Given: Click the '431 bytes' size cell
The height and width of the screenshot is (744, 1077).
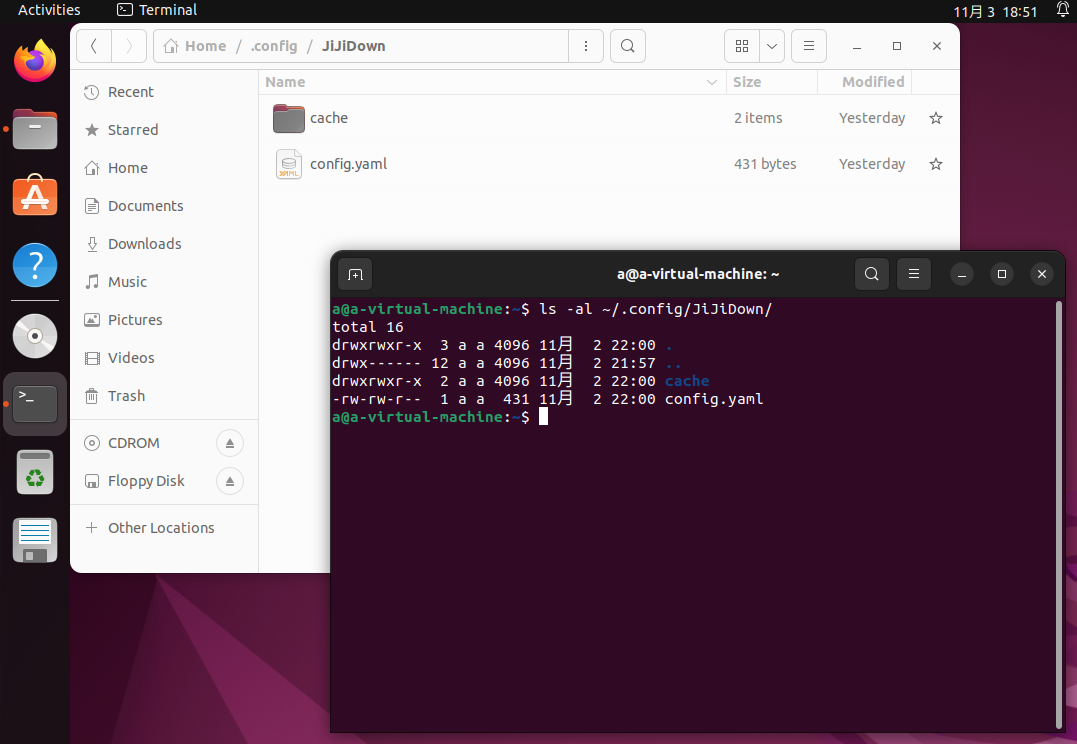Looking at the screenshot, I should coord(765,164).
